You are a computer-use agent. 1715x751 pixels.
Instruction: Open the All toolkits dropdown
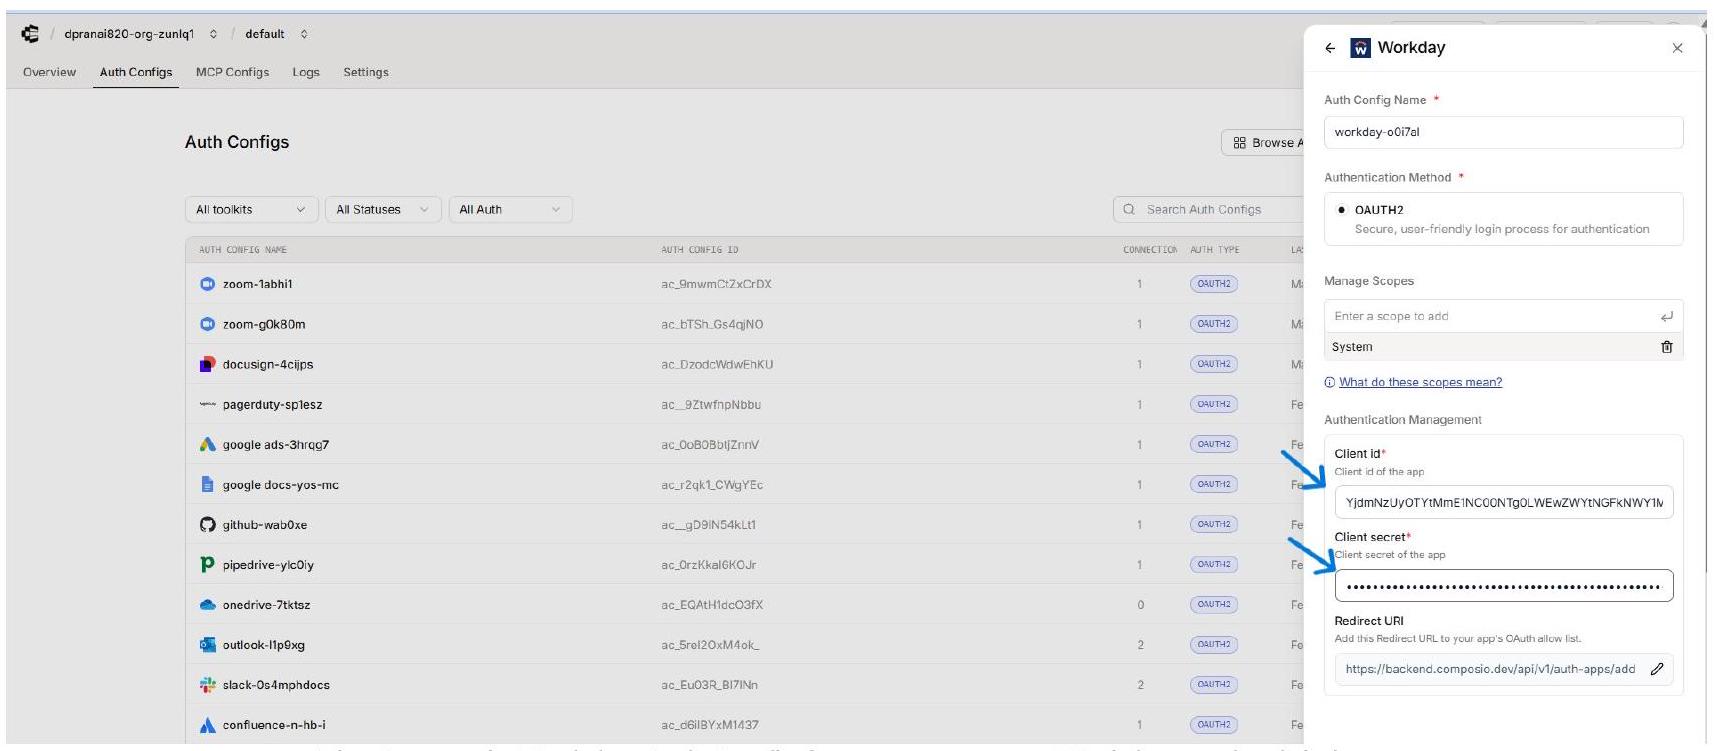click(x=251, y=209)
